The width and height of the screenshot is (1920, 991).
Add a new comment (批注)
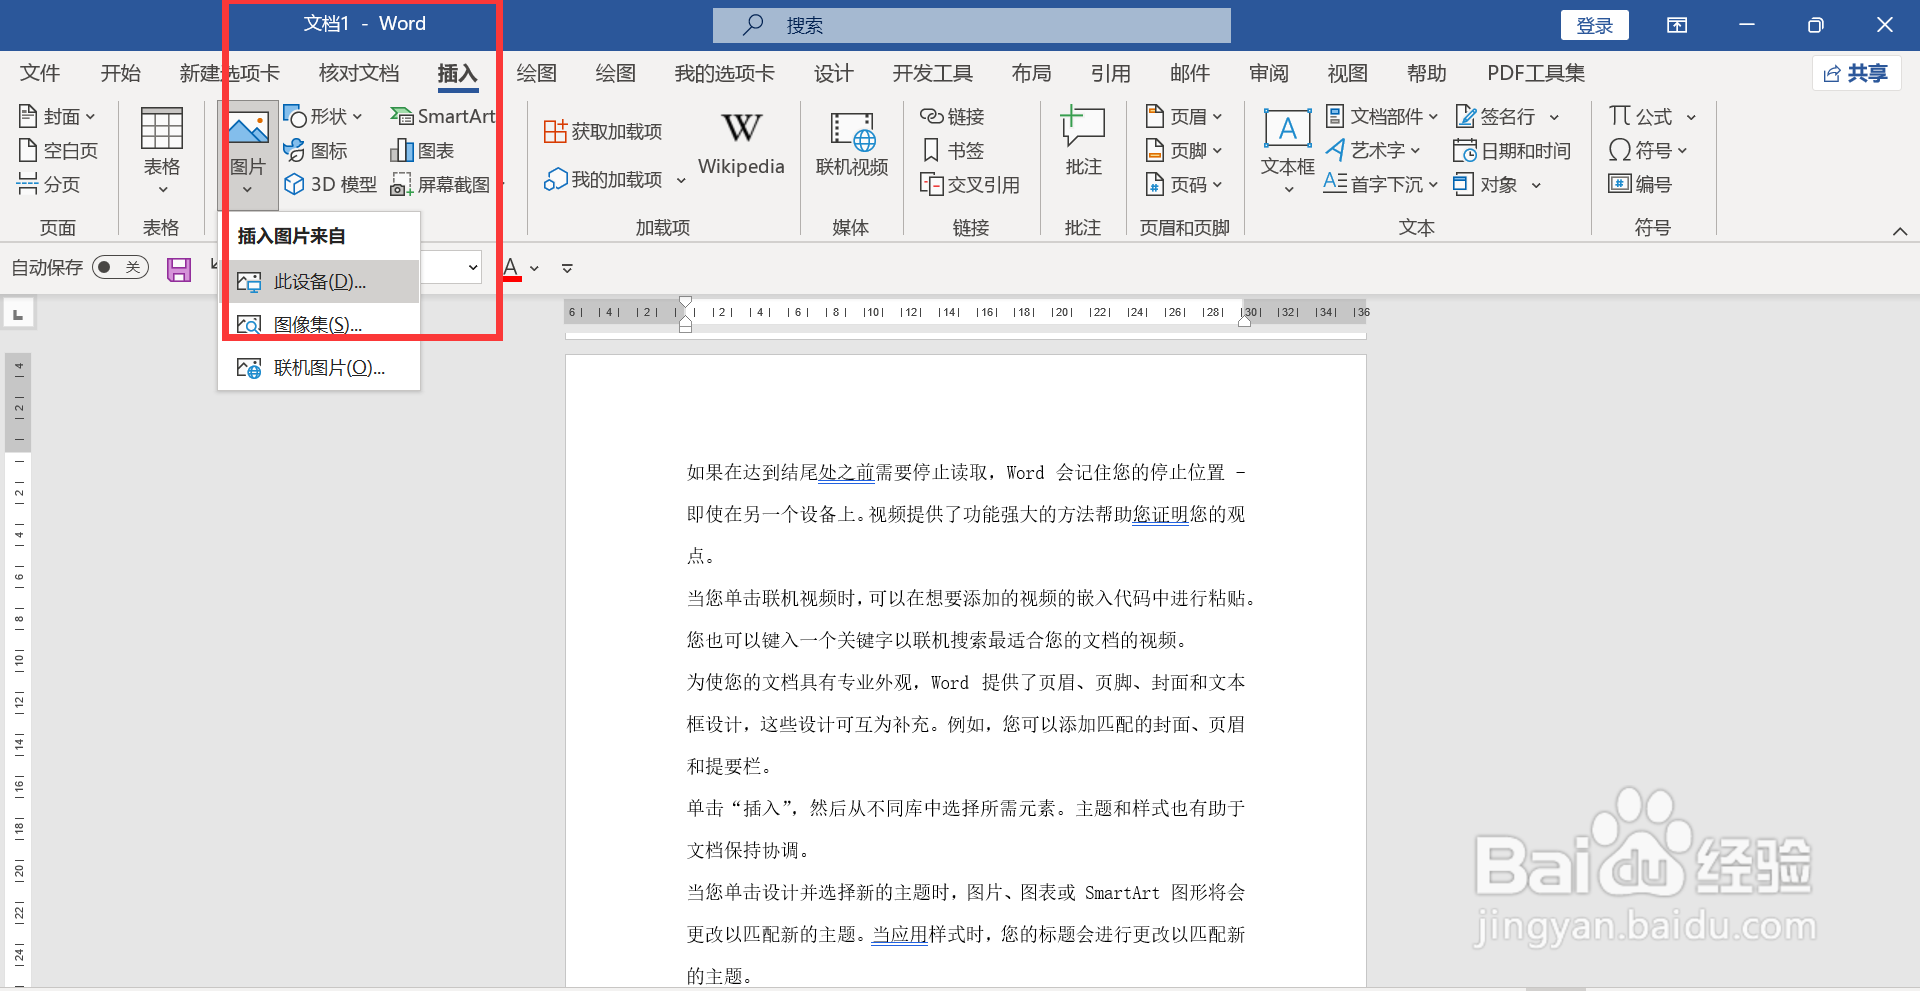(1083, 141)
